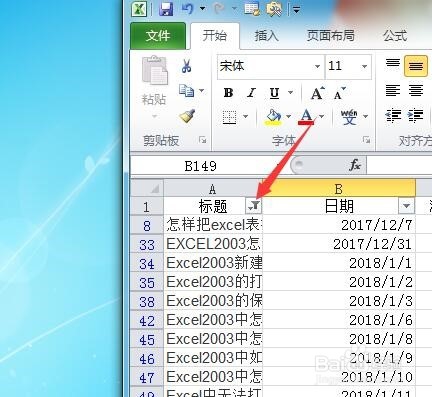Select row header 8

(x=147, y=226)
